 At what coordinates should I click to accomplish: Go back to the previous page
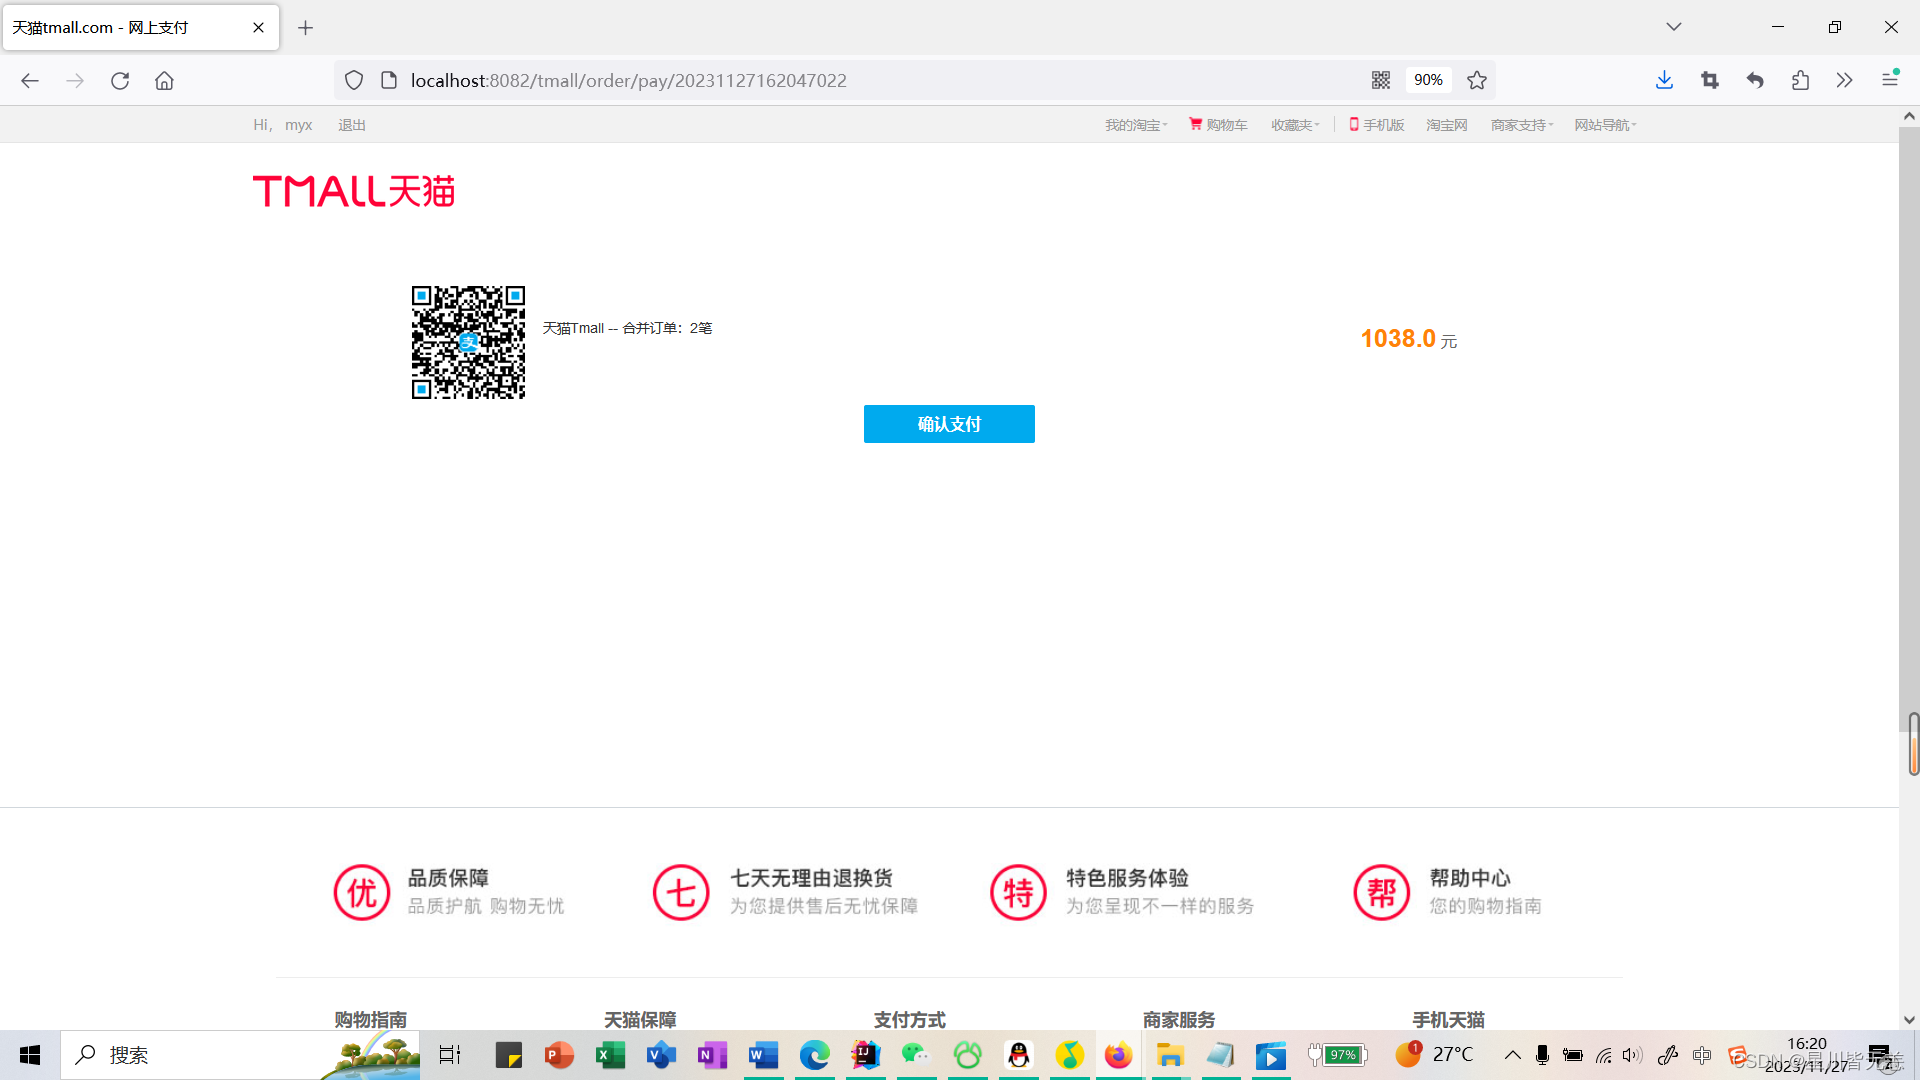pyautogui.click(x=30, y=80)
